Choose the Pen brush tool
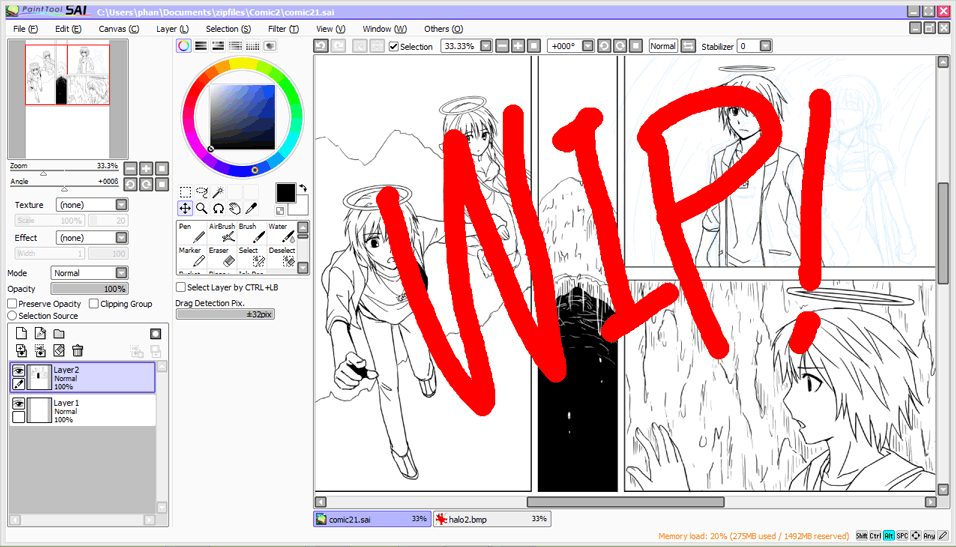This screenshot has width=956, height=547. (191, 232)
